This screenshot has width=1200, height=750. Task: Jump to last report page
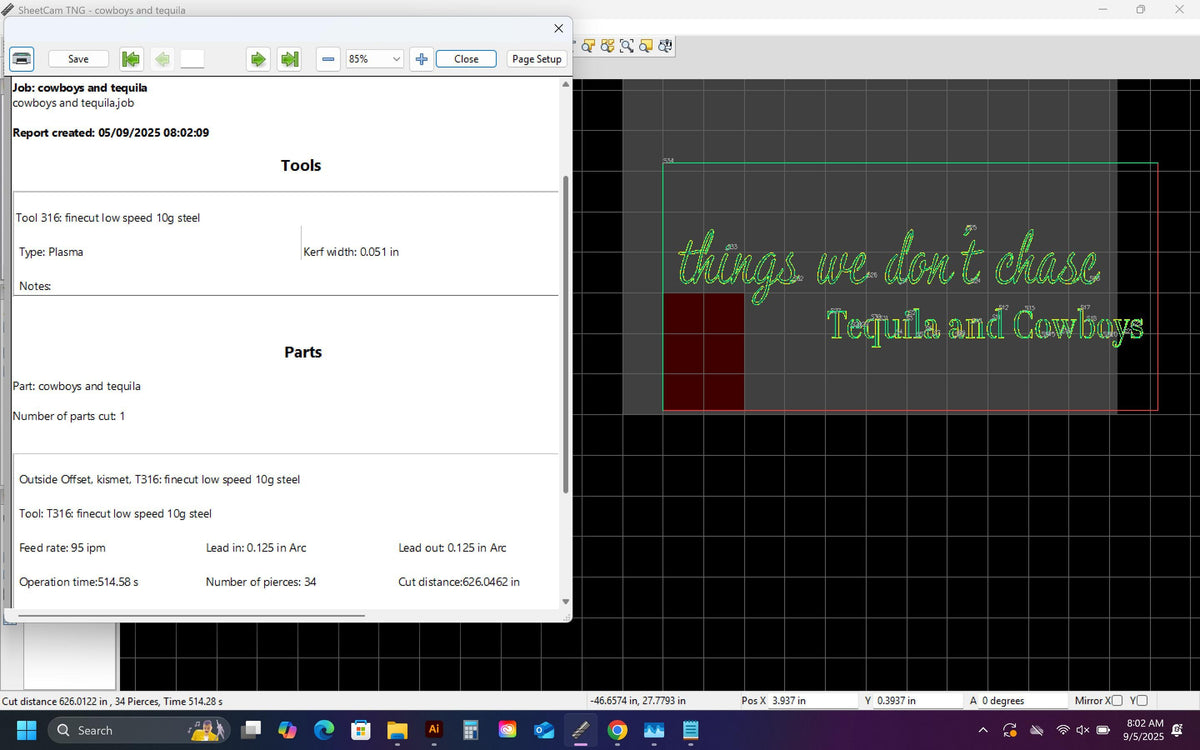pyautogui.click(x=290, y=59)
